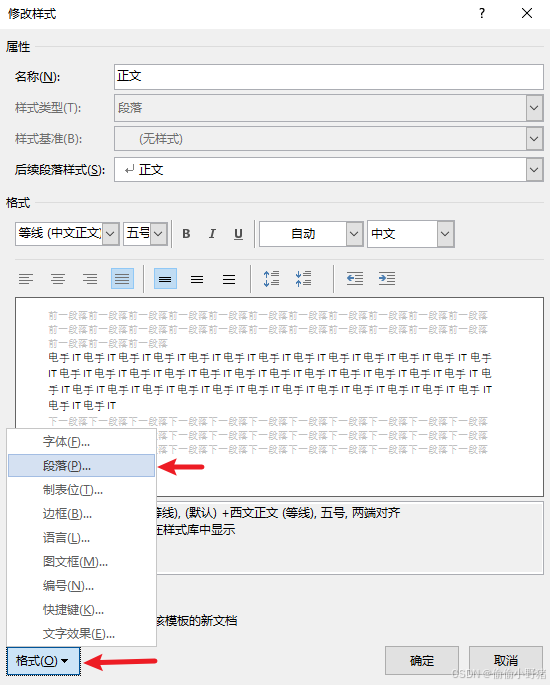Toggle Italic formatting button
The image size is (550, 685).
[x=212, y=234]
